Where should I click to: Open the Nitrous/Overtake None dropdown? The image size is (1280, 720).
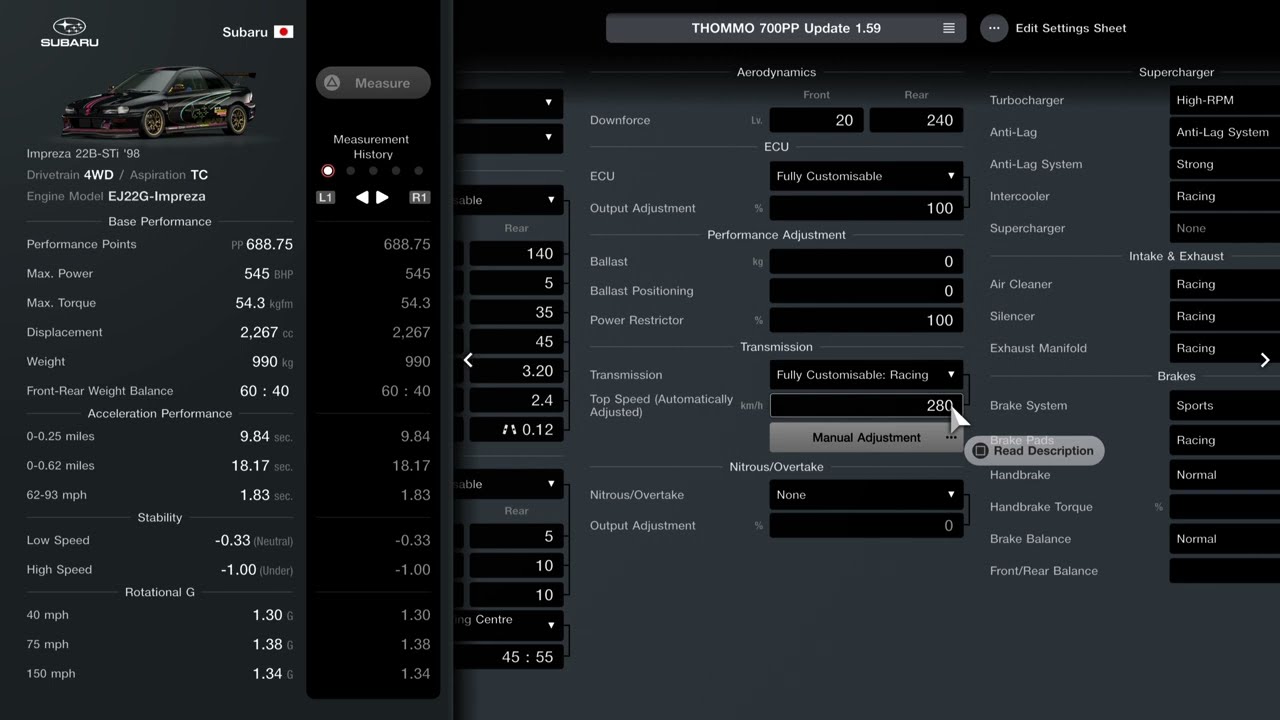(x=866, y=495)
